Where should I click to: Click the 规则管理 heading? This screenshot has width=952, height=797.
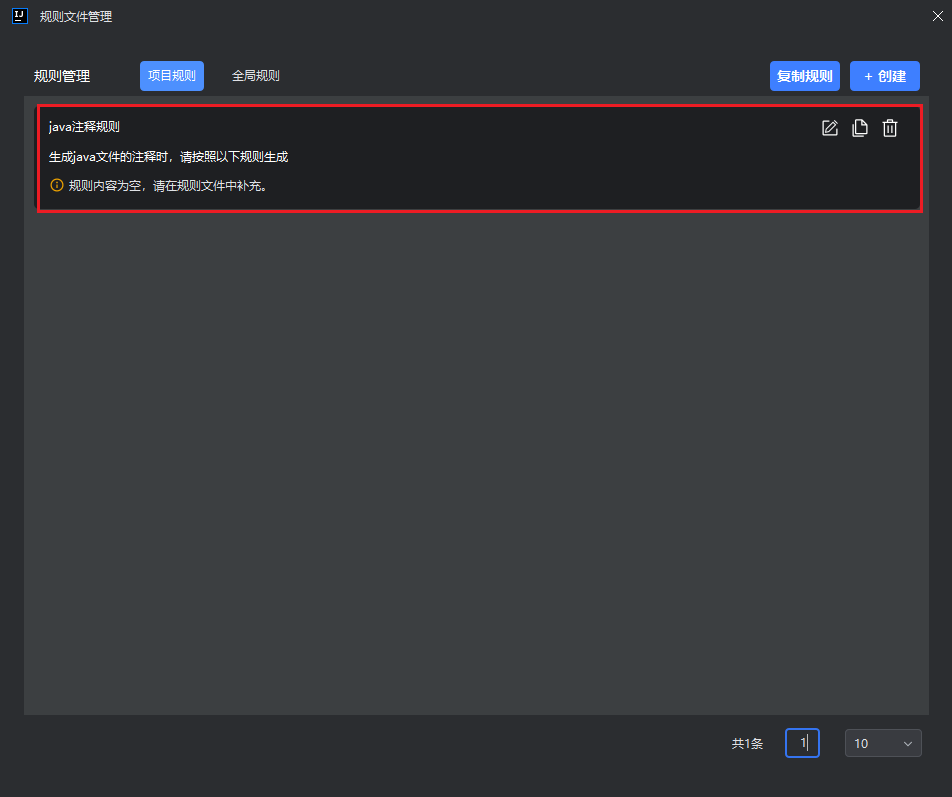coord(62,76)
